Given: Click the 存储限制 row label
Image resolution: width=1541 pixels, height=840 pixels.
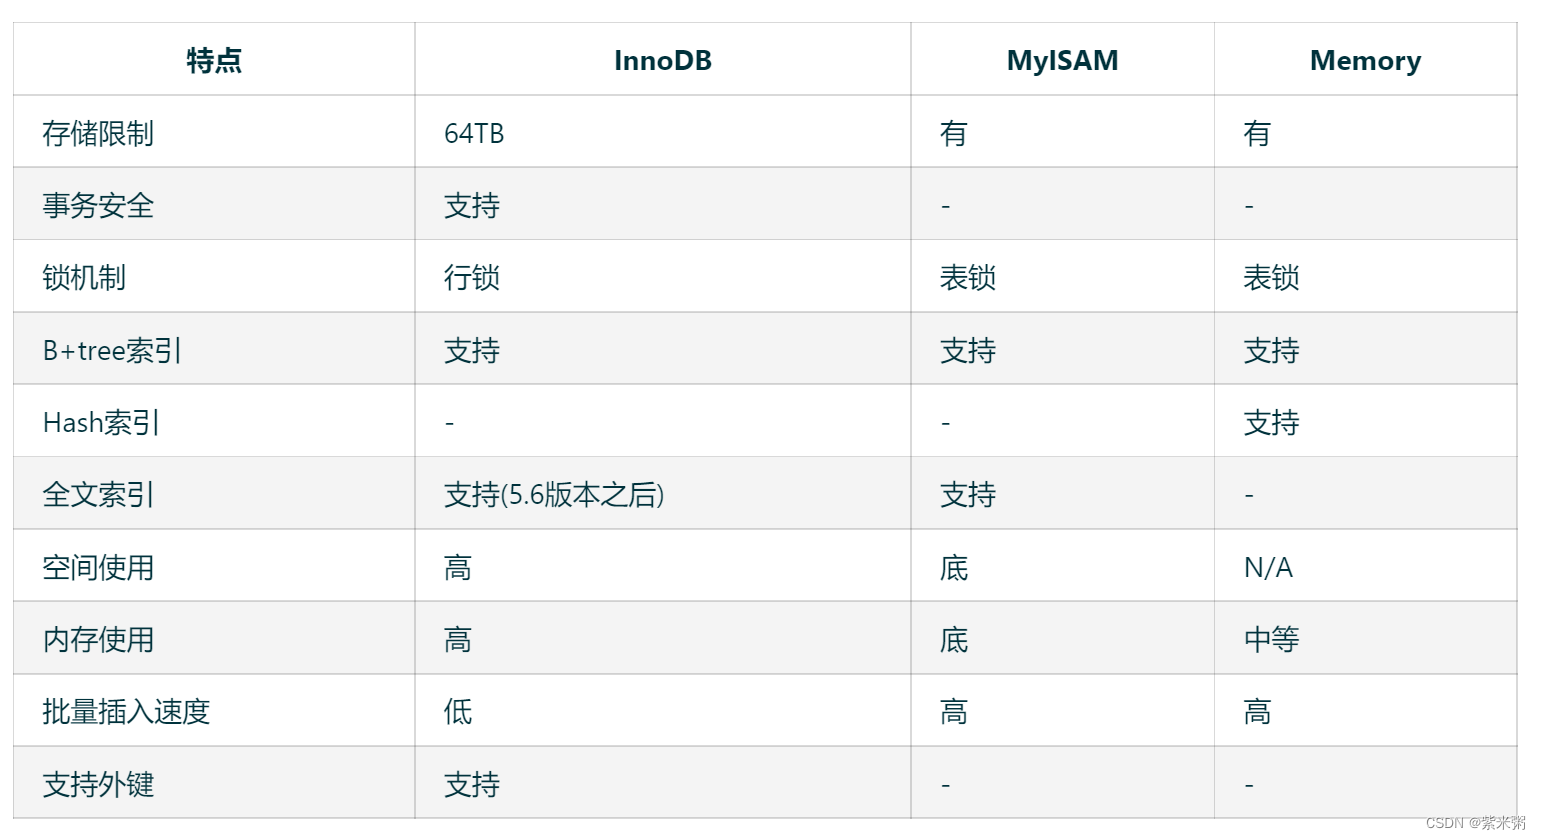Looking at the screenshot, I should point(98,133).
